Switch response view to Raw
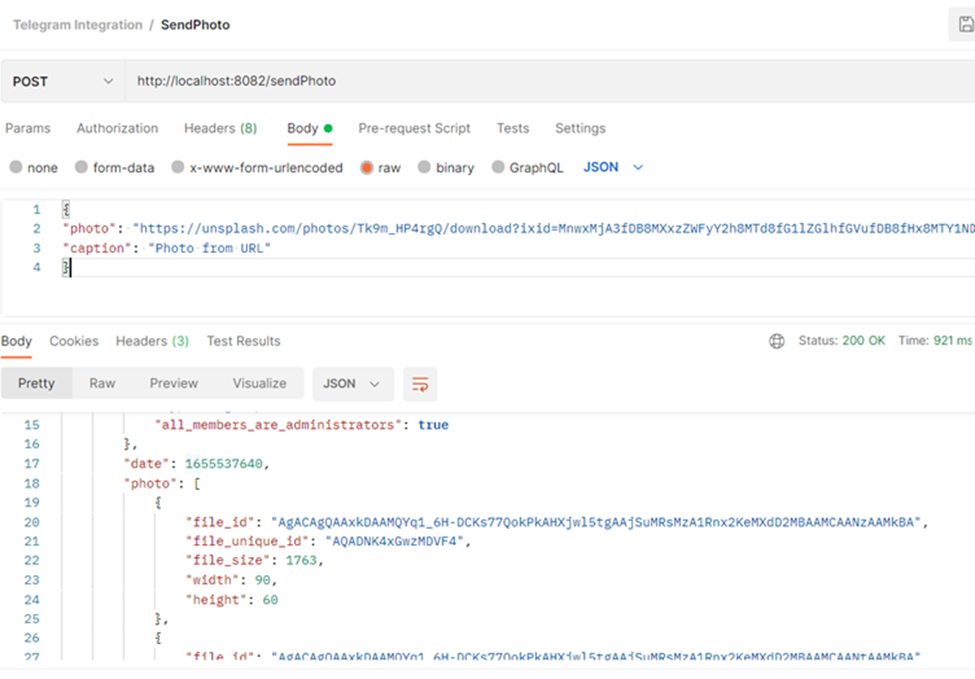The height and width of the screenshot is (679, 975). coord(102,384)
